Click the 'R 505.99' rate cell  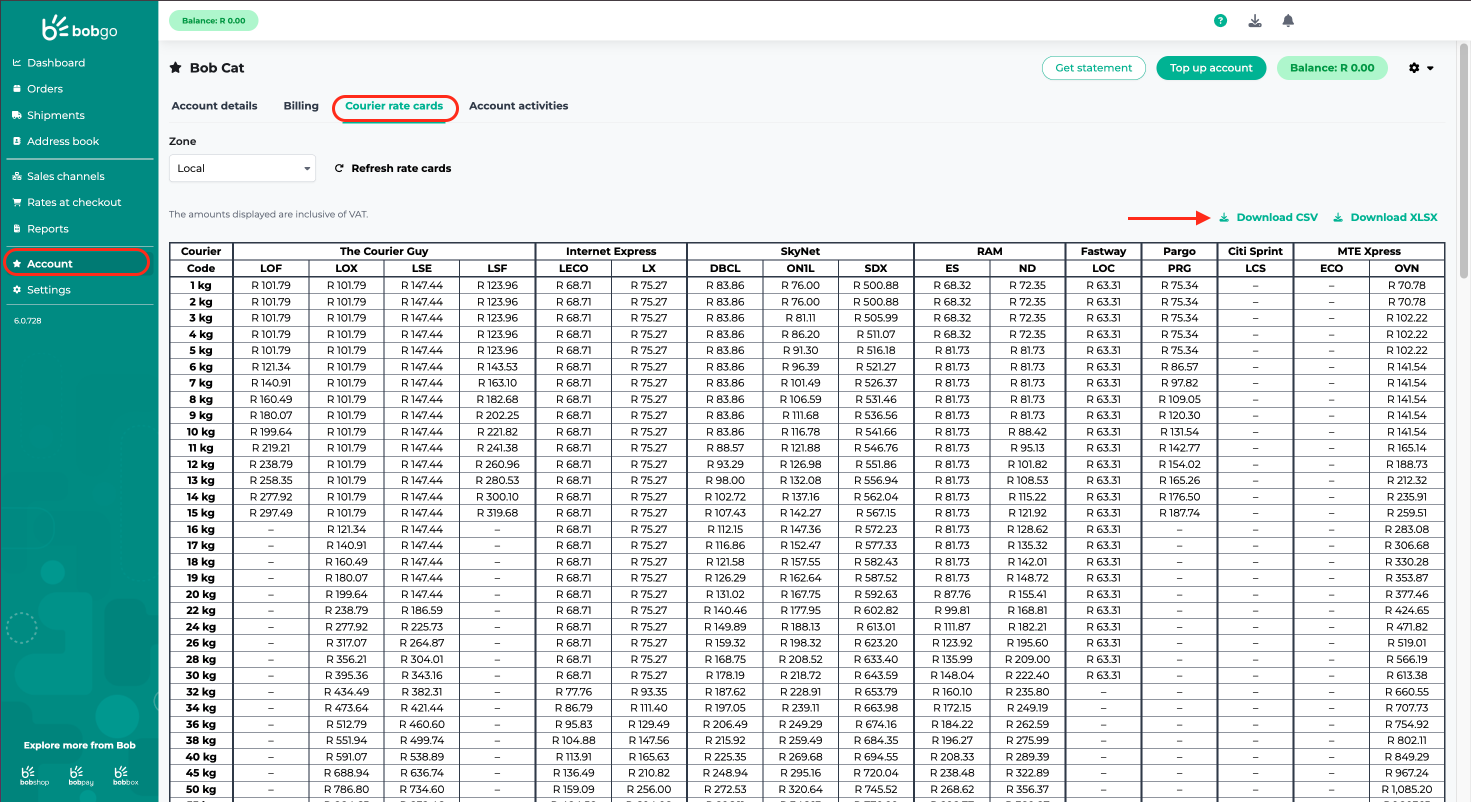coord(876,318)
